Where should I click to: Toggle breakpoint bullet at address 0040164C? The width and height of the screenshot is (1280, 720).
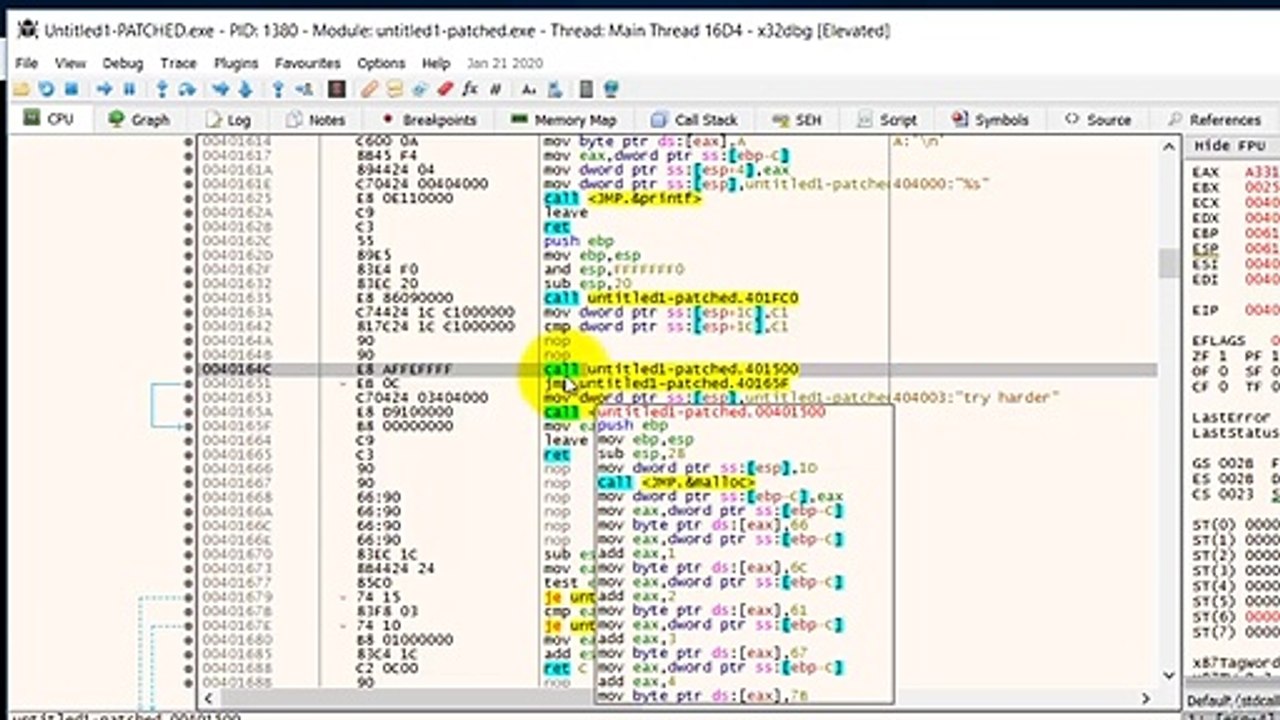pyautogui.click(x=189, y=369)
